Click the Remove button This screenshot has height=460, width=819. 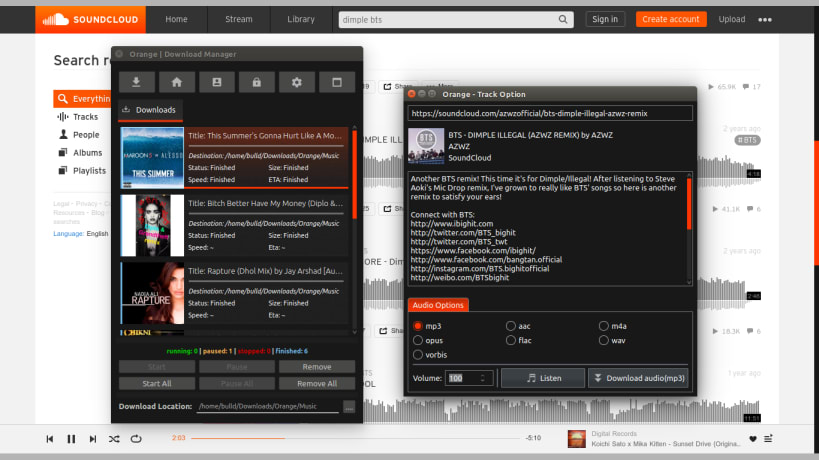[317, 367]
